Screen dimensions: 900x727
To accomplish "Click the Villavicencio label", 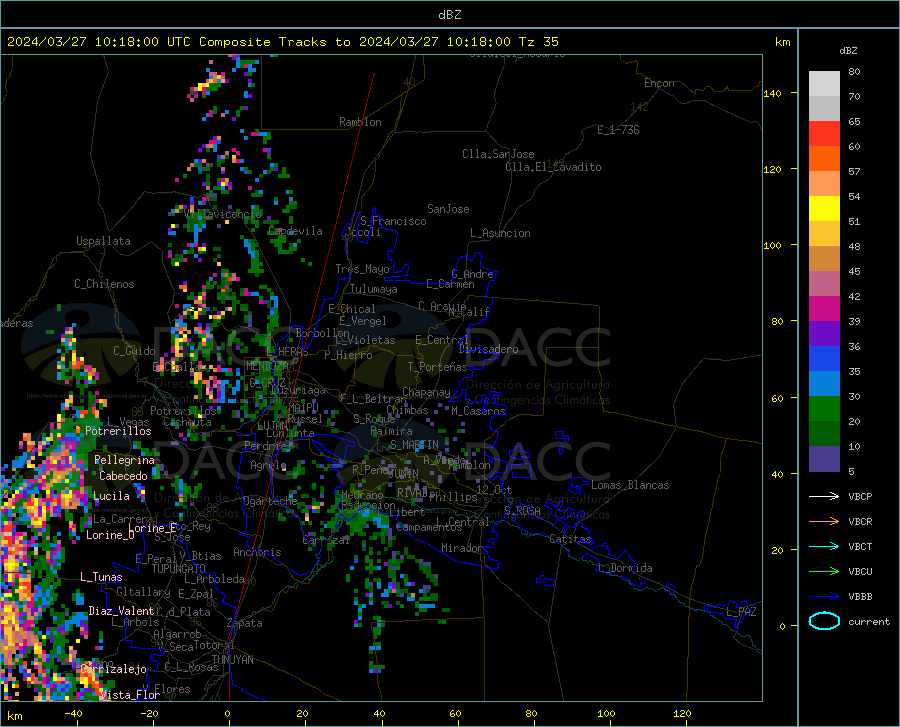I will pyautogui.click(x=223, y=214).
